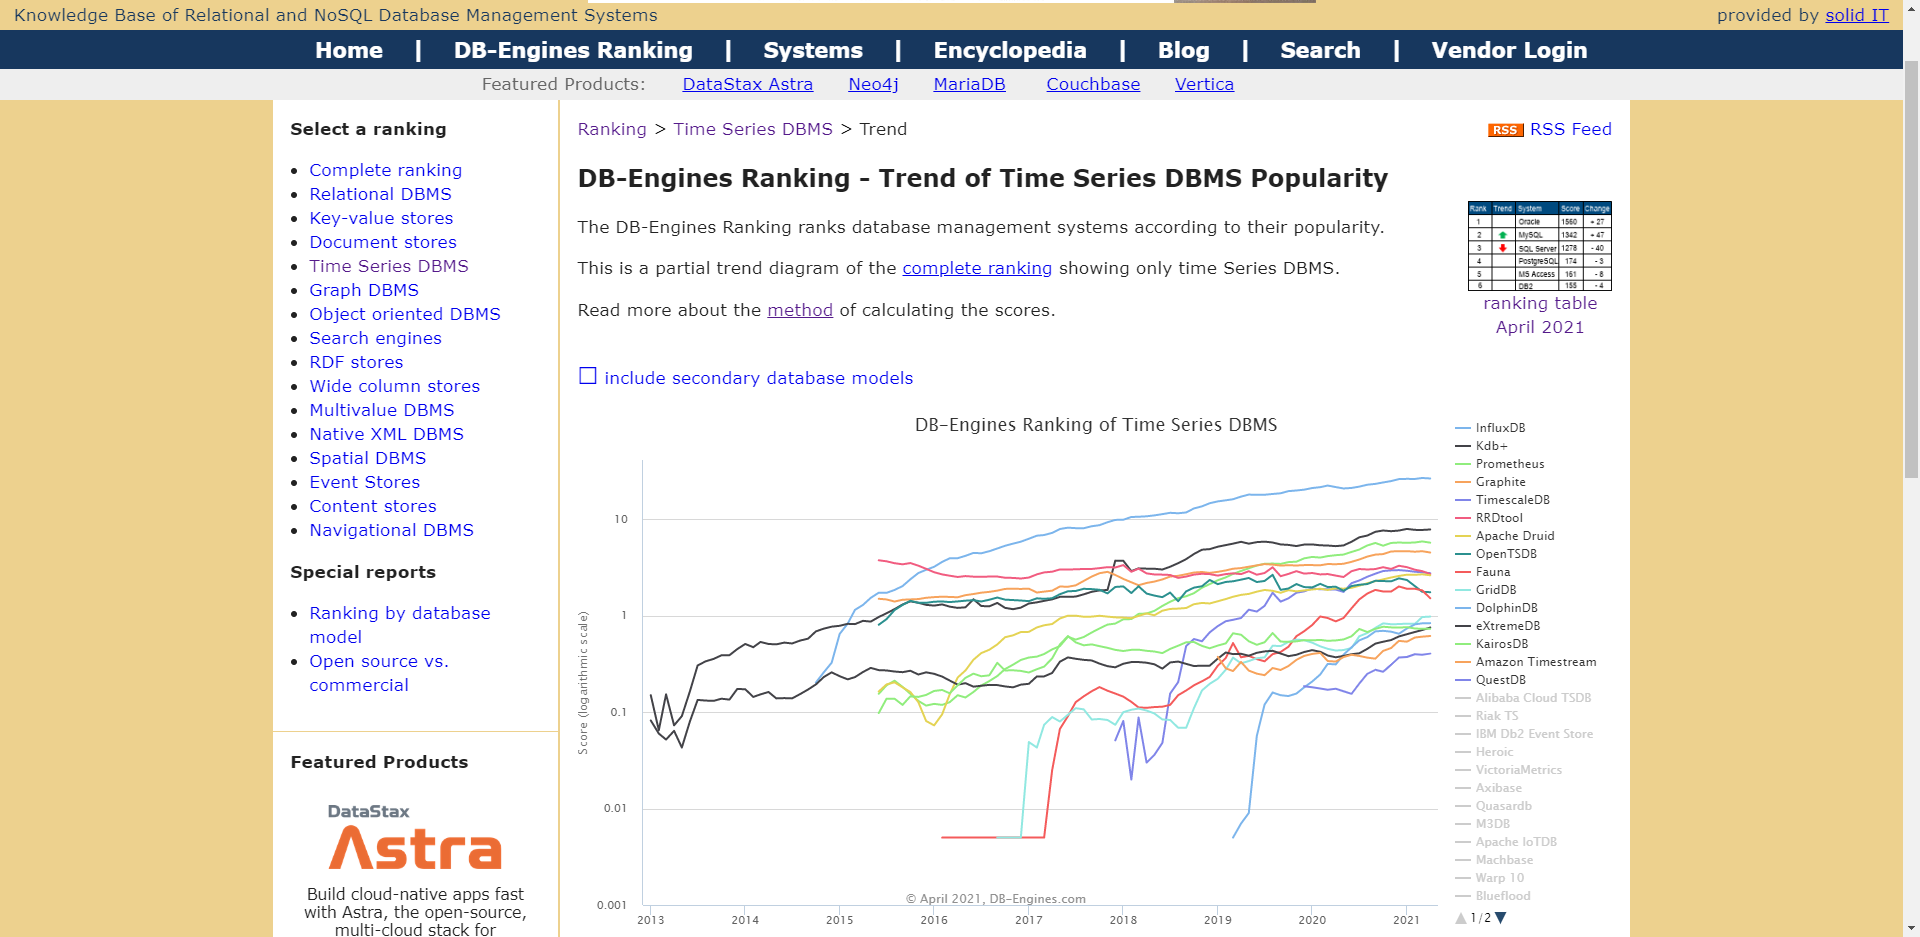Screen dimensions: 1920x937
Task: Toggle KairosDB series in chart legend
Action: (1492, 644)
